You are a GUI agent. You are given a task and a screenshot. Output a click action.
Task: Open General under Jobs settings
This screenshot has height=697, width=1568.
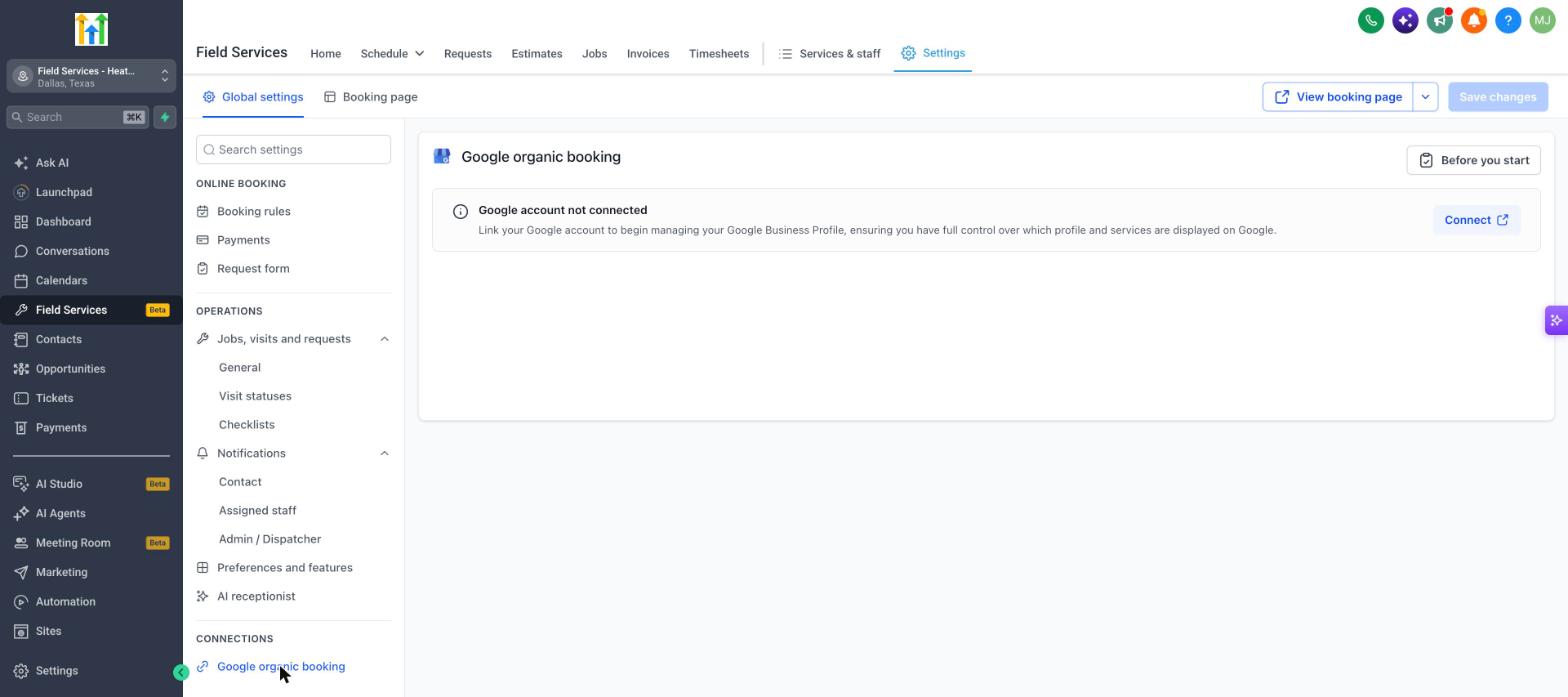click(240, 368)
